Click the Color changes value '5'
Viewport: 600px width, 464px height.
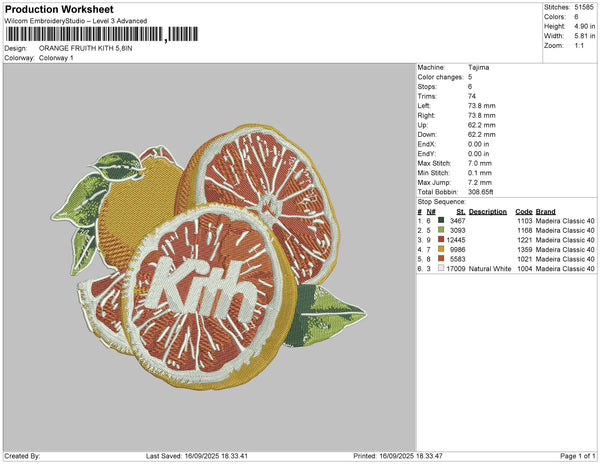click(x=470, y=77)
